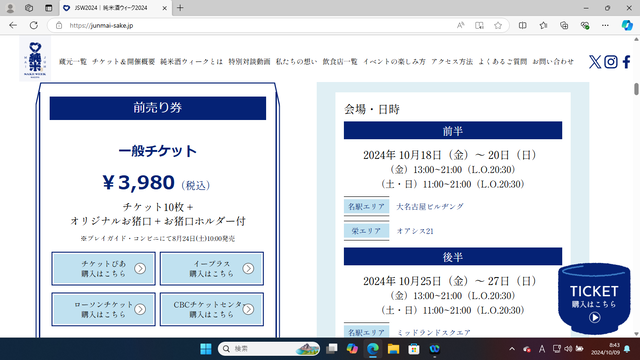Show hidden system tray icons

point(512,349)
